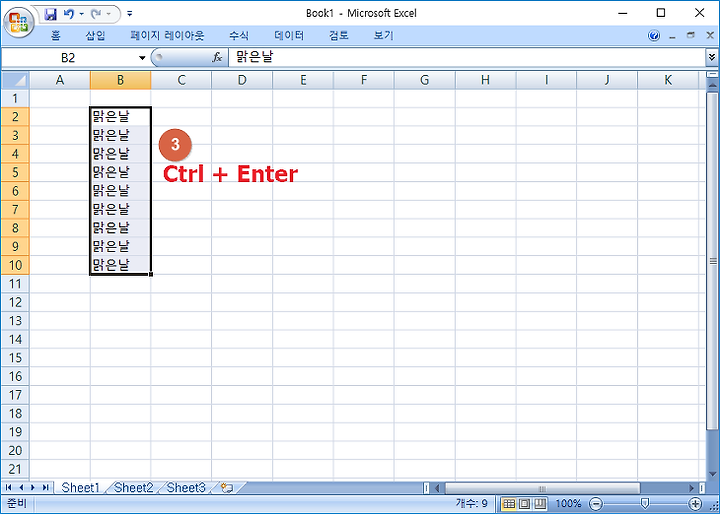Switch to Page Break Preview icon
720x514 pixels.
(x=540, y=504)
